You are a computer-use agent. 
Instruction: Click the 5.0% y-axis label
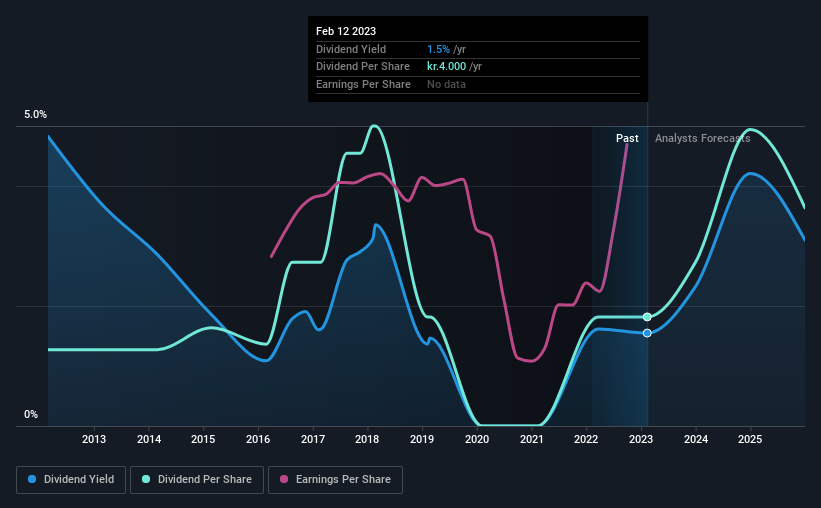tap(35, 114)
